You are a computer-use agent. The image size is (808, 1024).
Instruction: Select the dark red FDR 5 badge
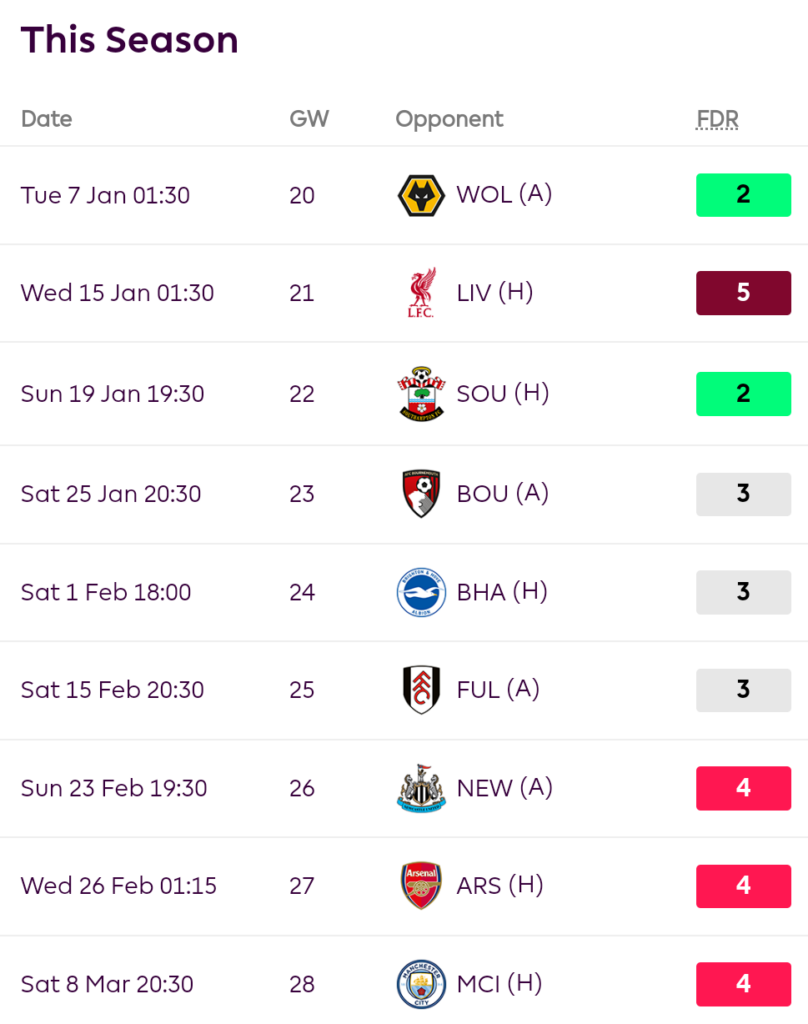pyautogui.click(x=743, y=293)
